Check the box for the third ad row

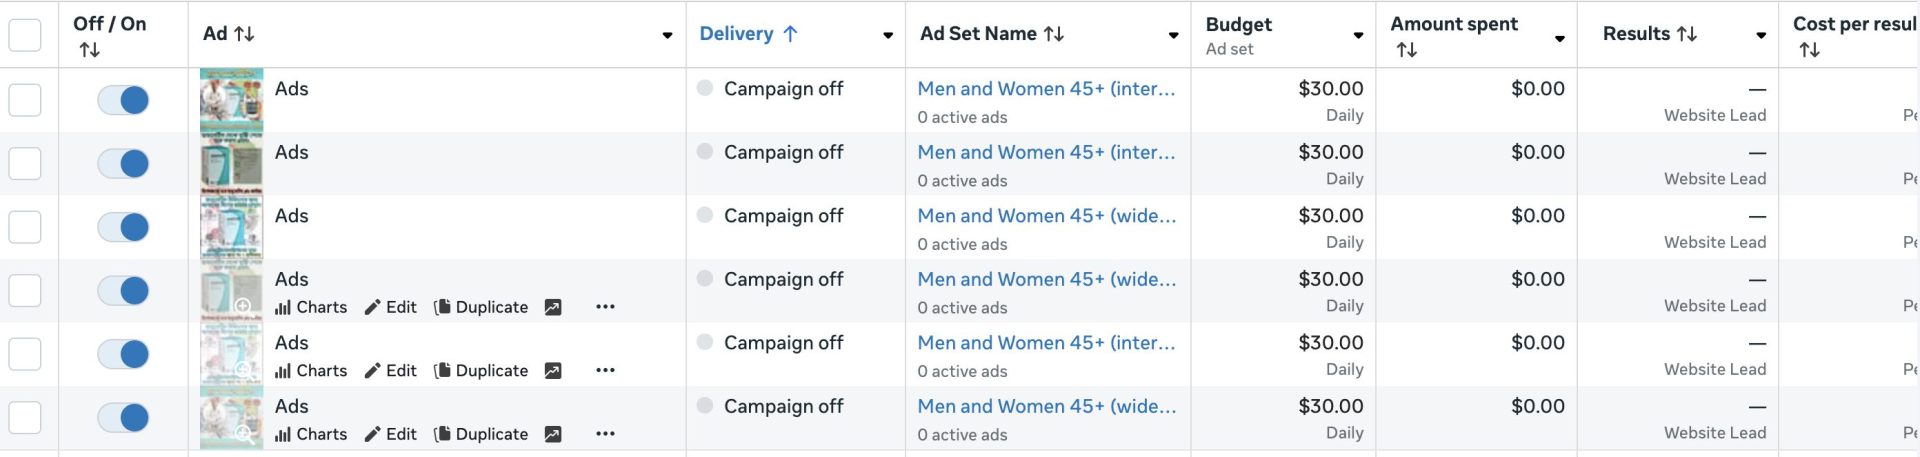pos(25,227)
